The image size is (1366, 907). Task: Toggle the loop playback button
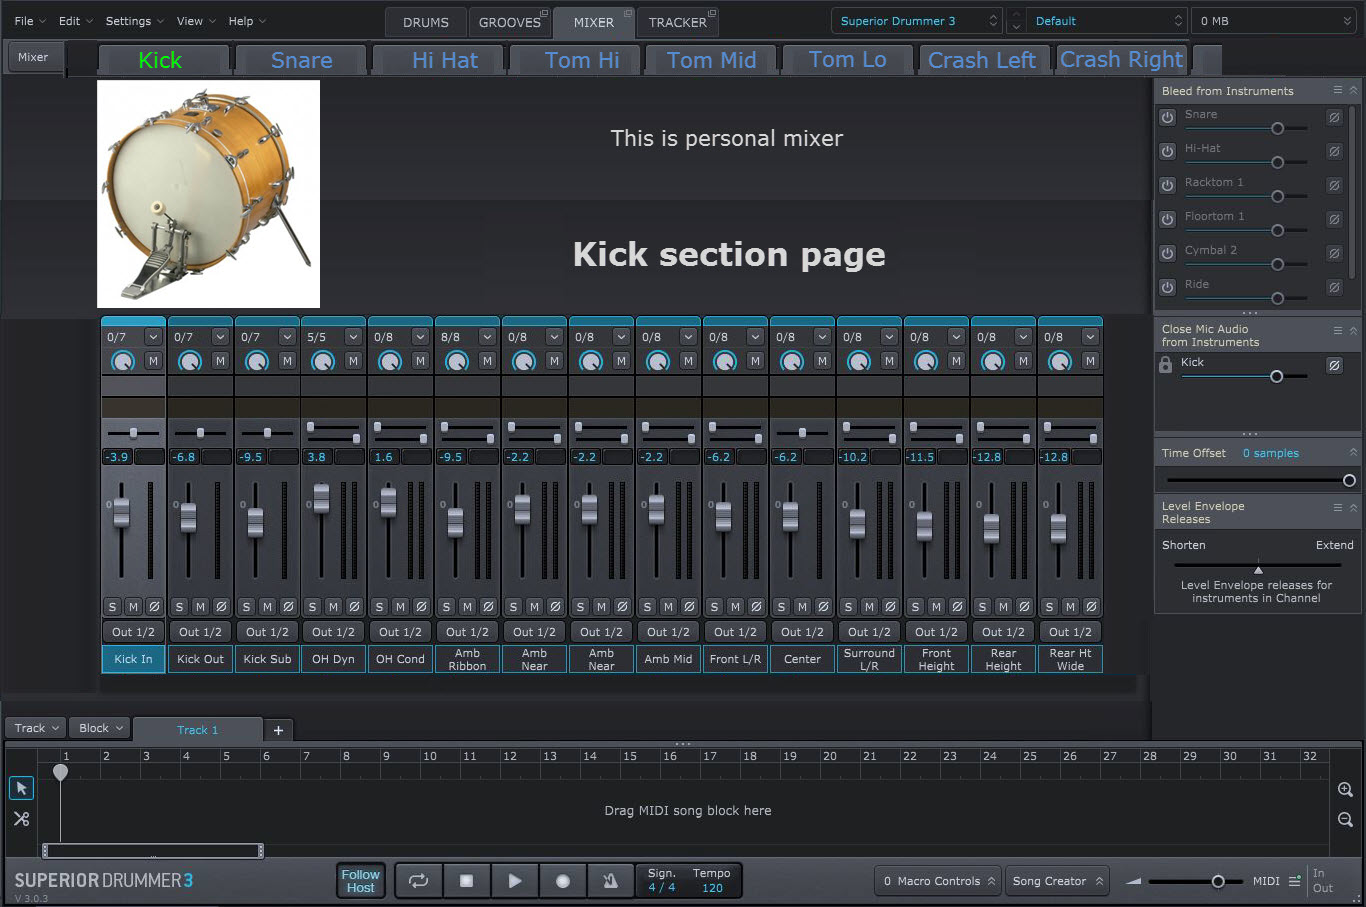pyautogui.click(x=418, y=881)
